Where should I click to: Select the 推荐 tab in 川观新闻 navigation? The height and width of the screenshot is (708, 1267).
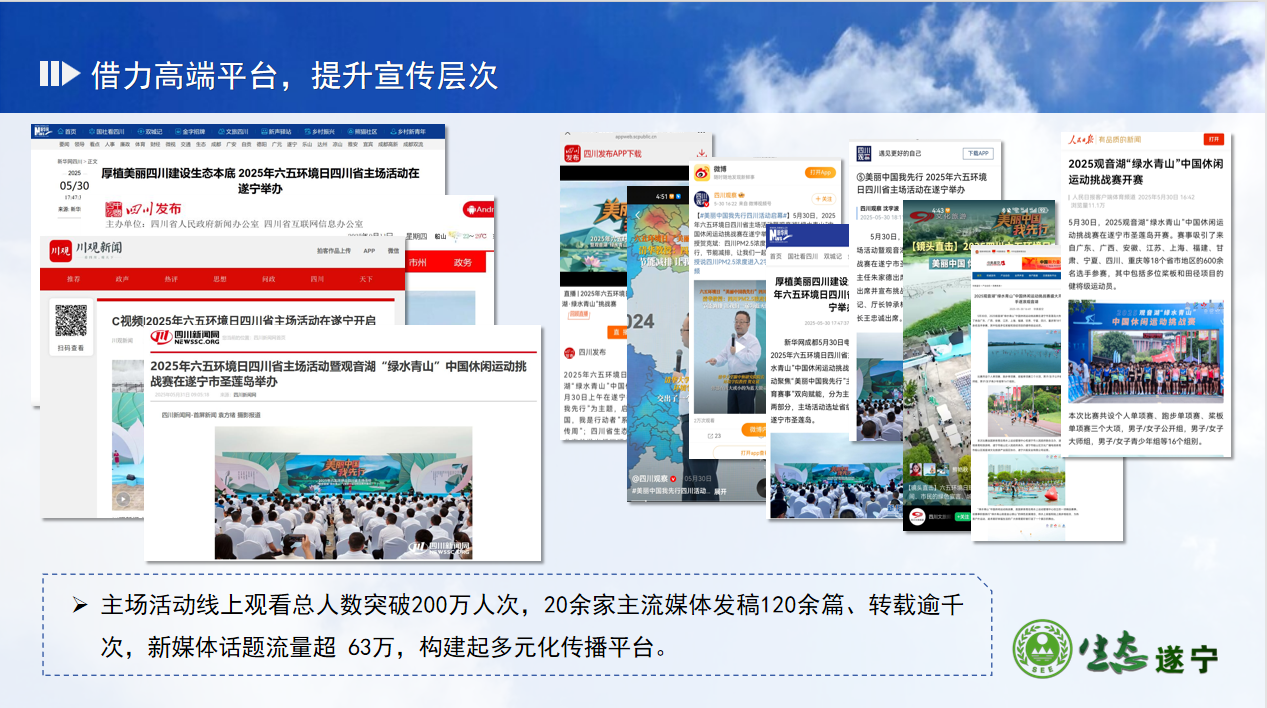[74, 279]
